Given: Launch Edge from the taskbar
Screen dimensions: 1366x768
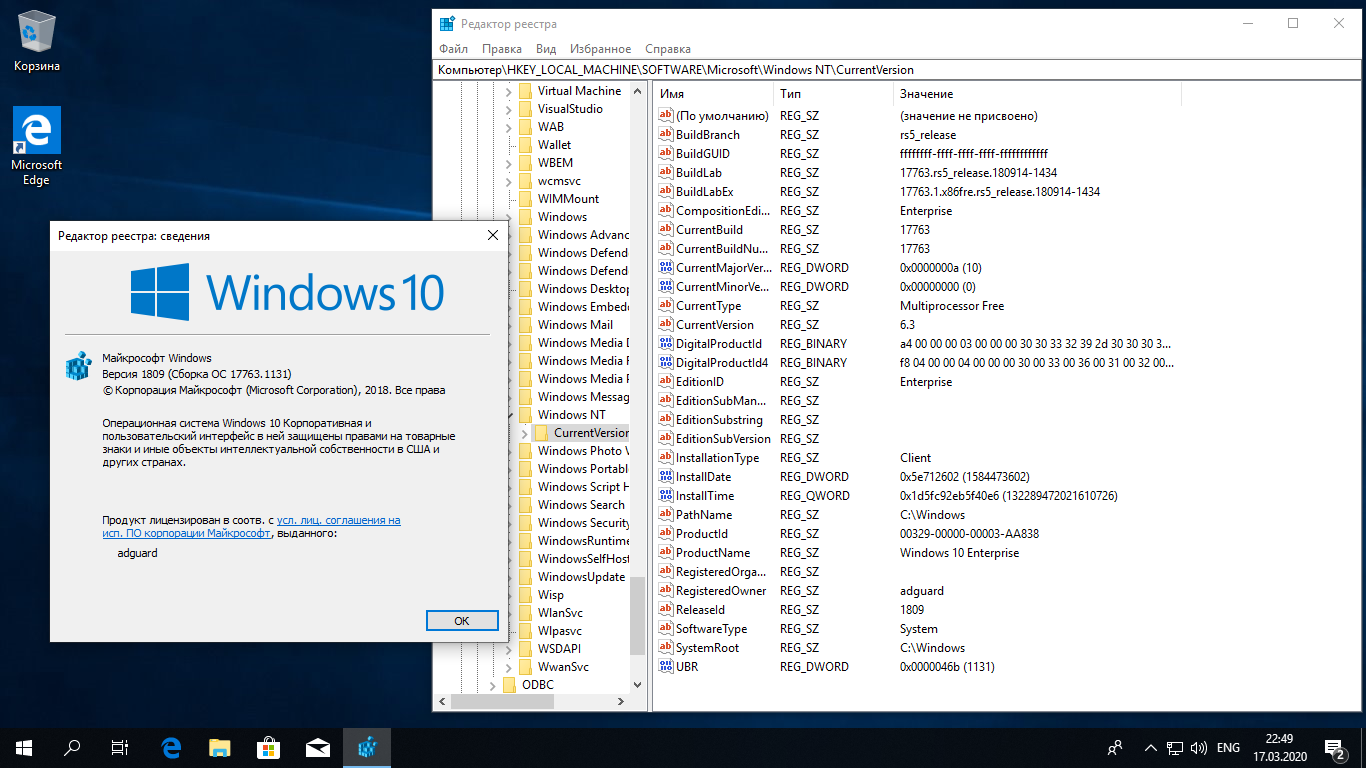Looking at the screenshot, I should (171, 747).
